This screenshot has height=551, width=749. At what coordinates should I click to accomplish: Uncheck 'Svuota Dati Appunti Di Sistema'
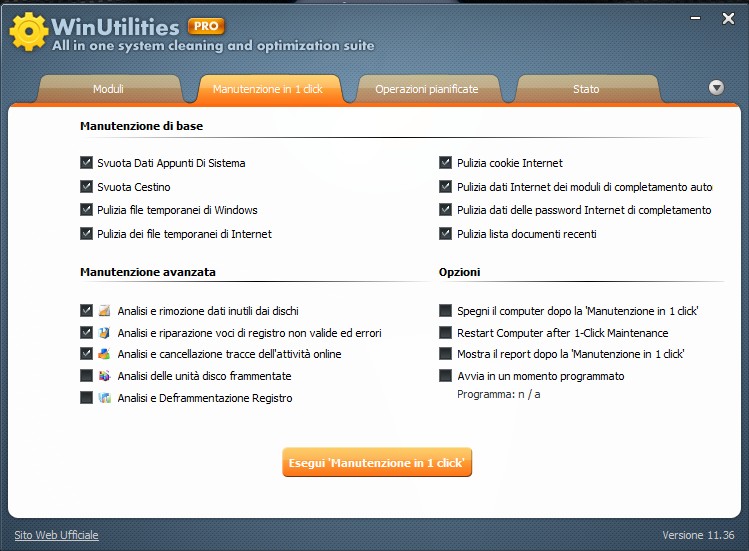coord(86,162)
